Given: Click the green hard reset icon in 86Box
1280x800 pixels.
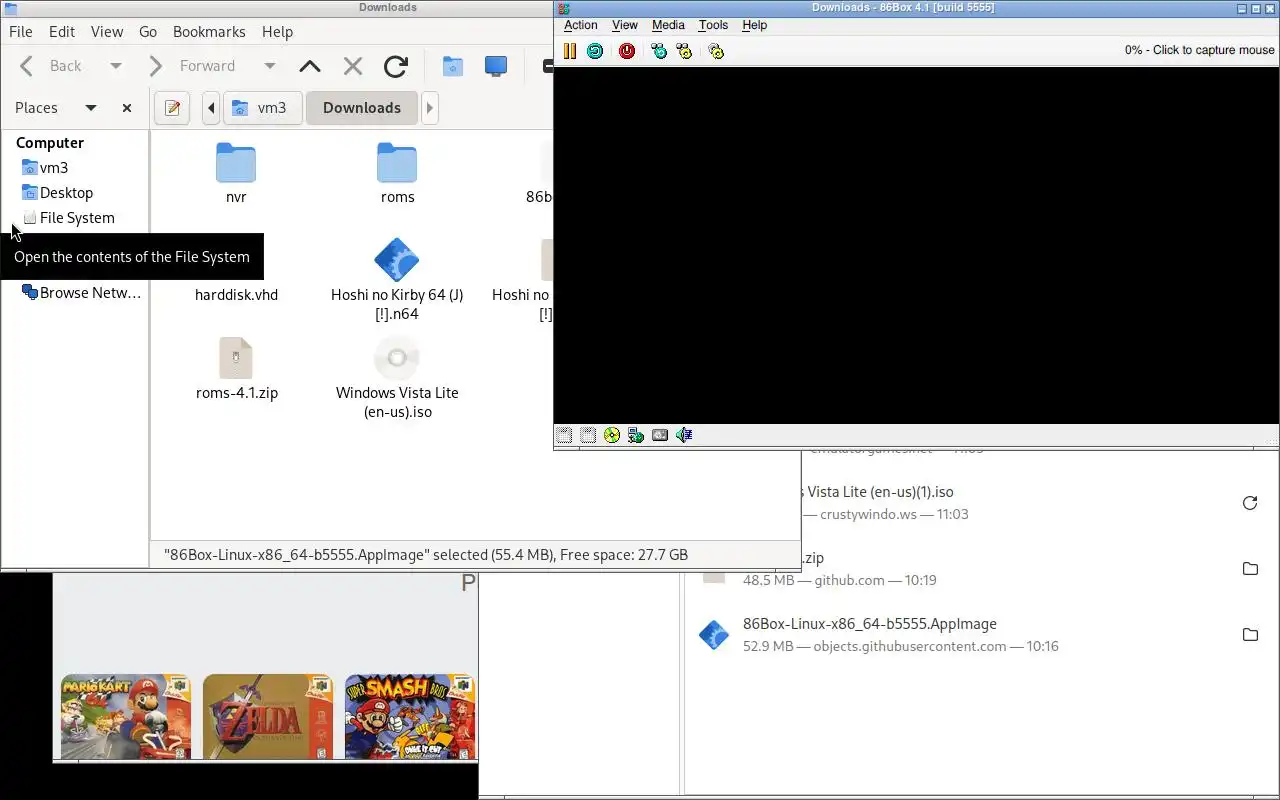Looking at the screenshot, I should coord(595,51).
